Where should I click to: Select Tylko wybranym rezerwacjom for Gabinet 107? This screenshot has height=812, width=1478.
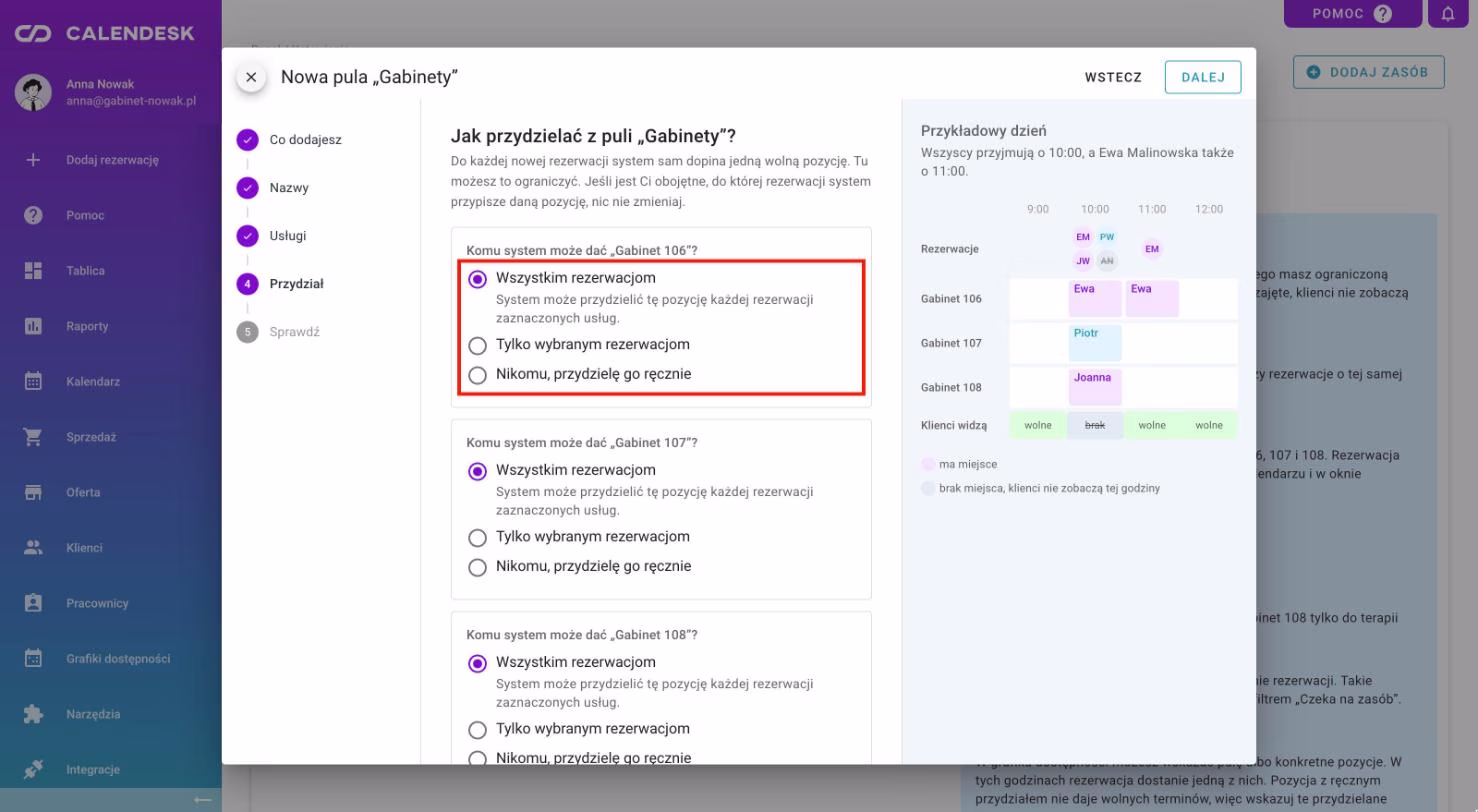click(x=478, y=537)
